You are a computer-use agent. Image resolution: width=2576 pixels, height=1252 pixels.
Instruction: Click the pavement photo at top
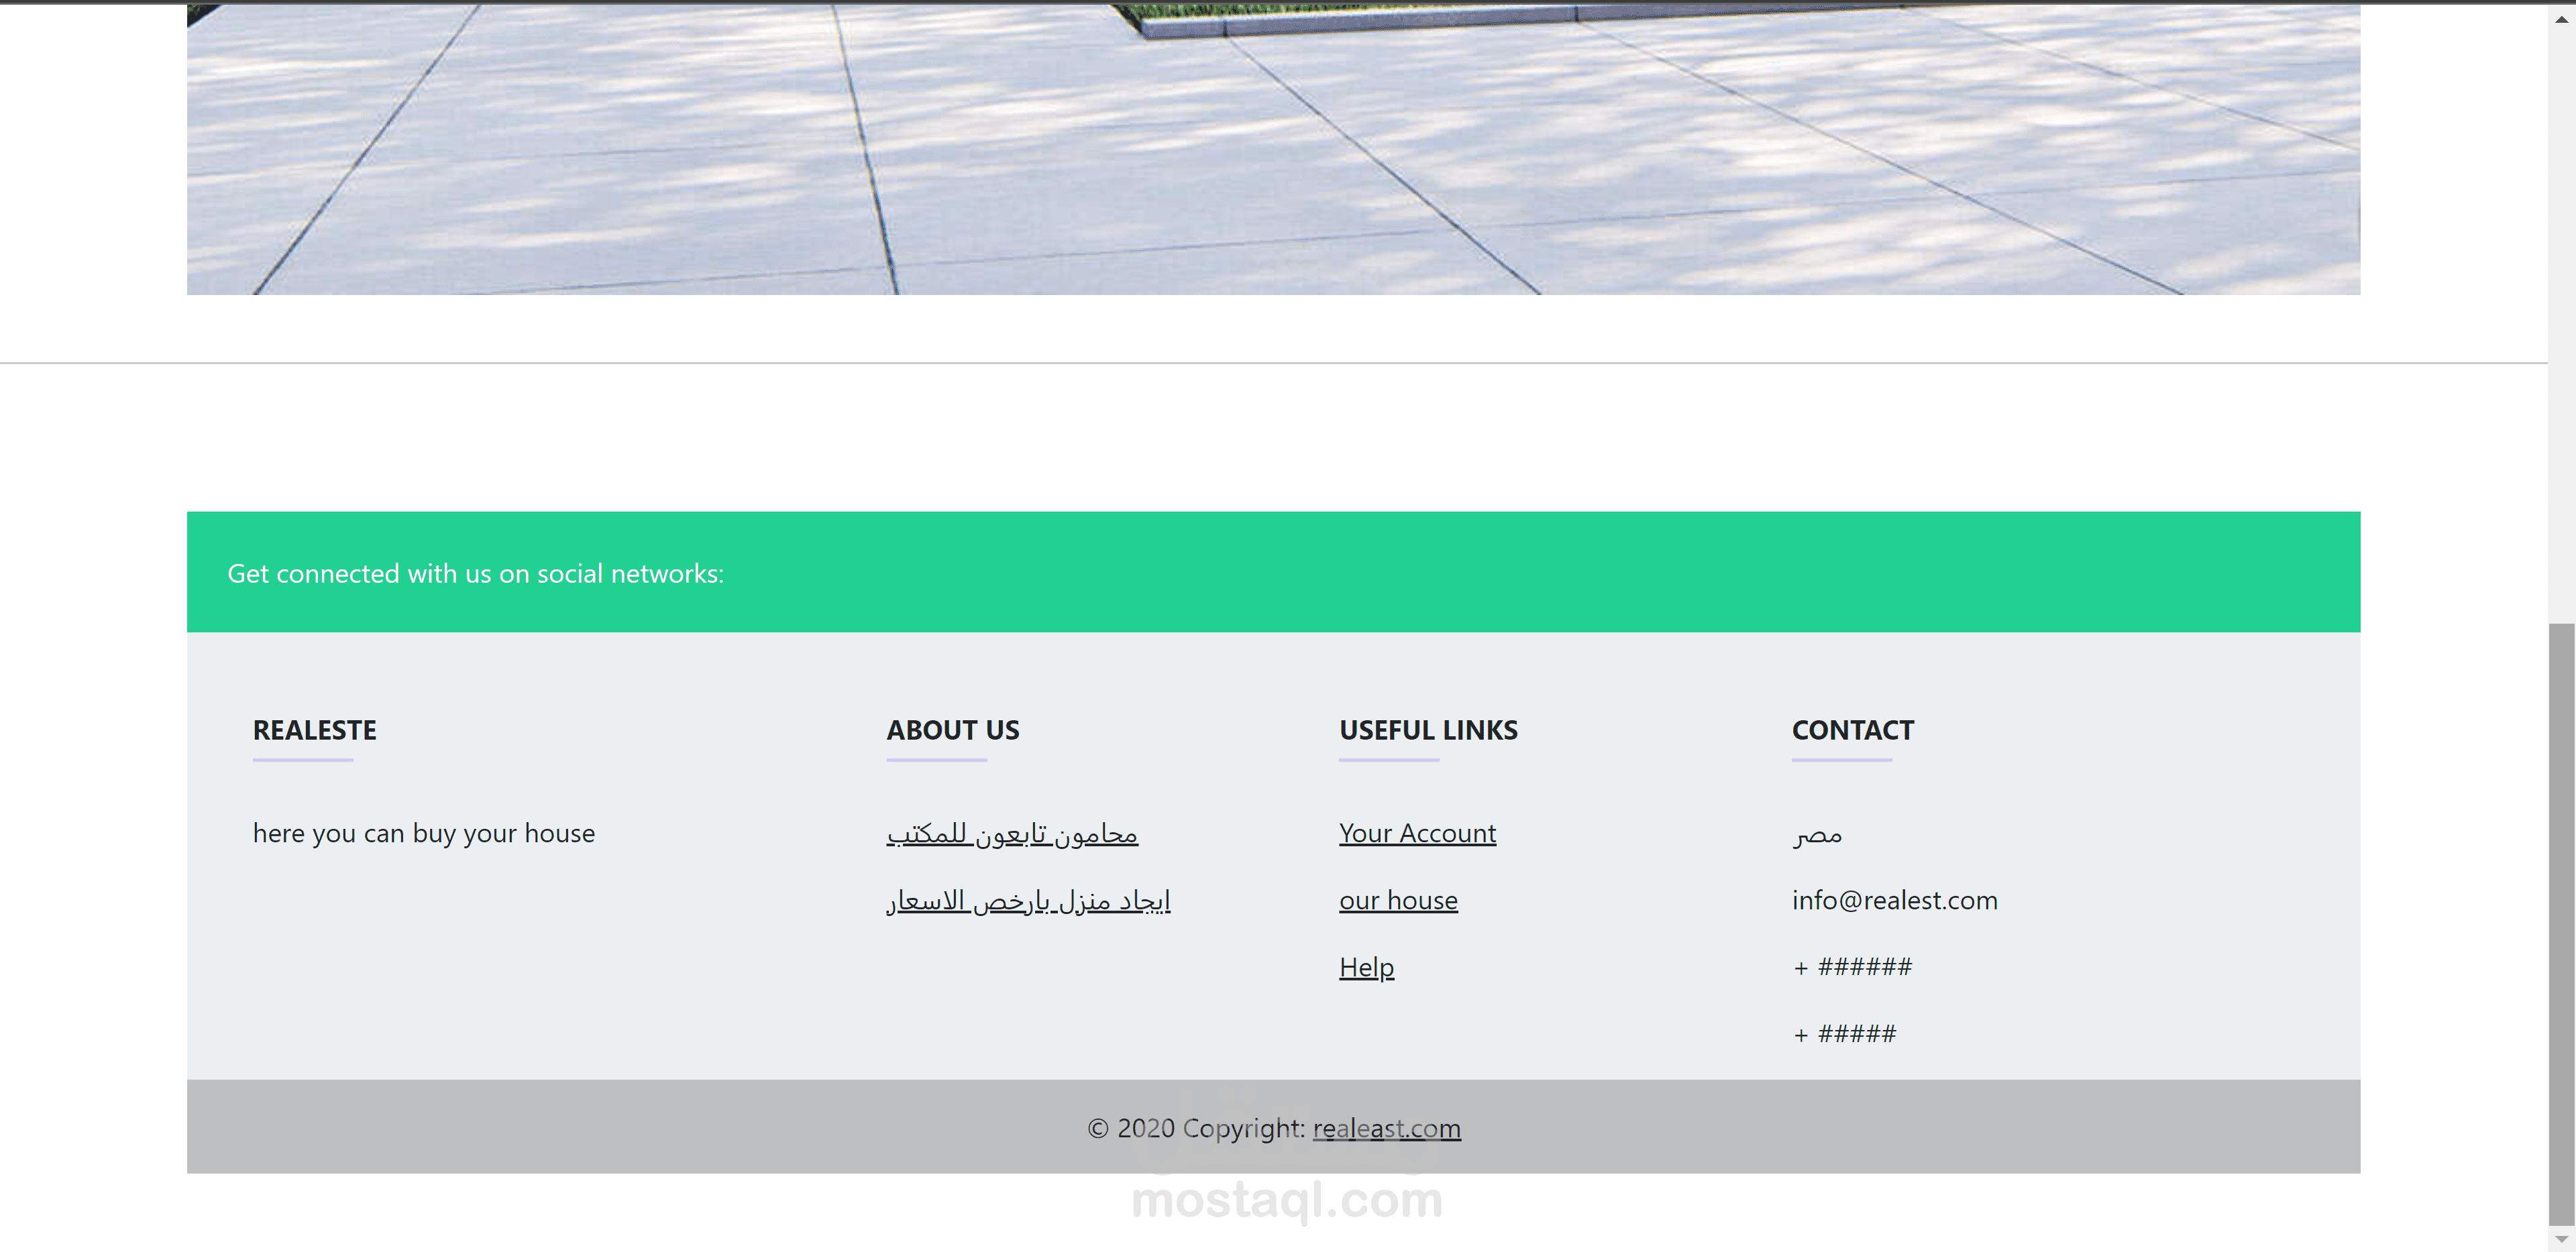click(1272, 150)
